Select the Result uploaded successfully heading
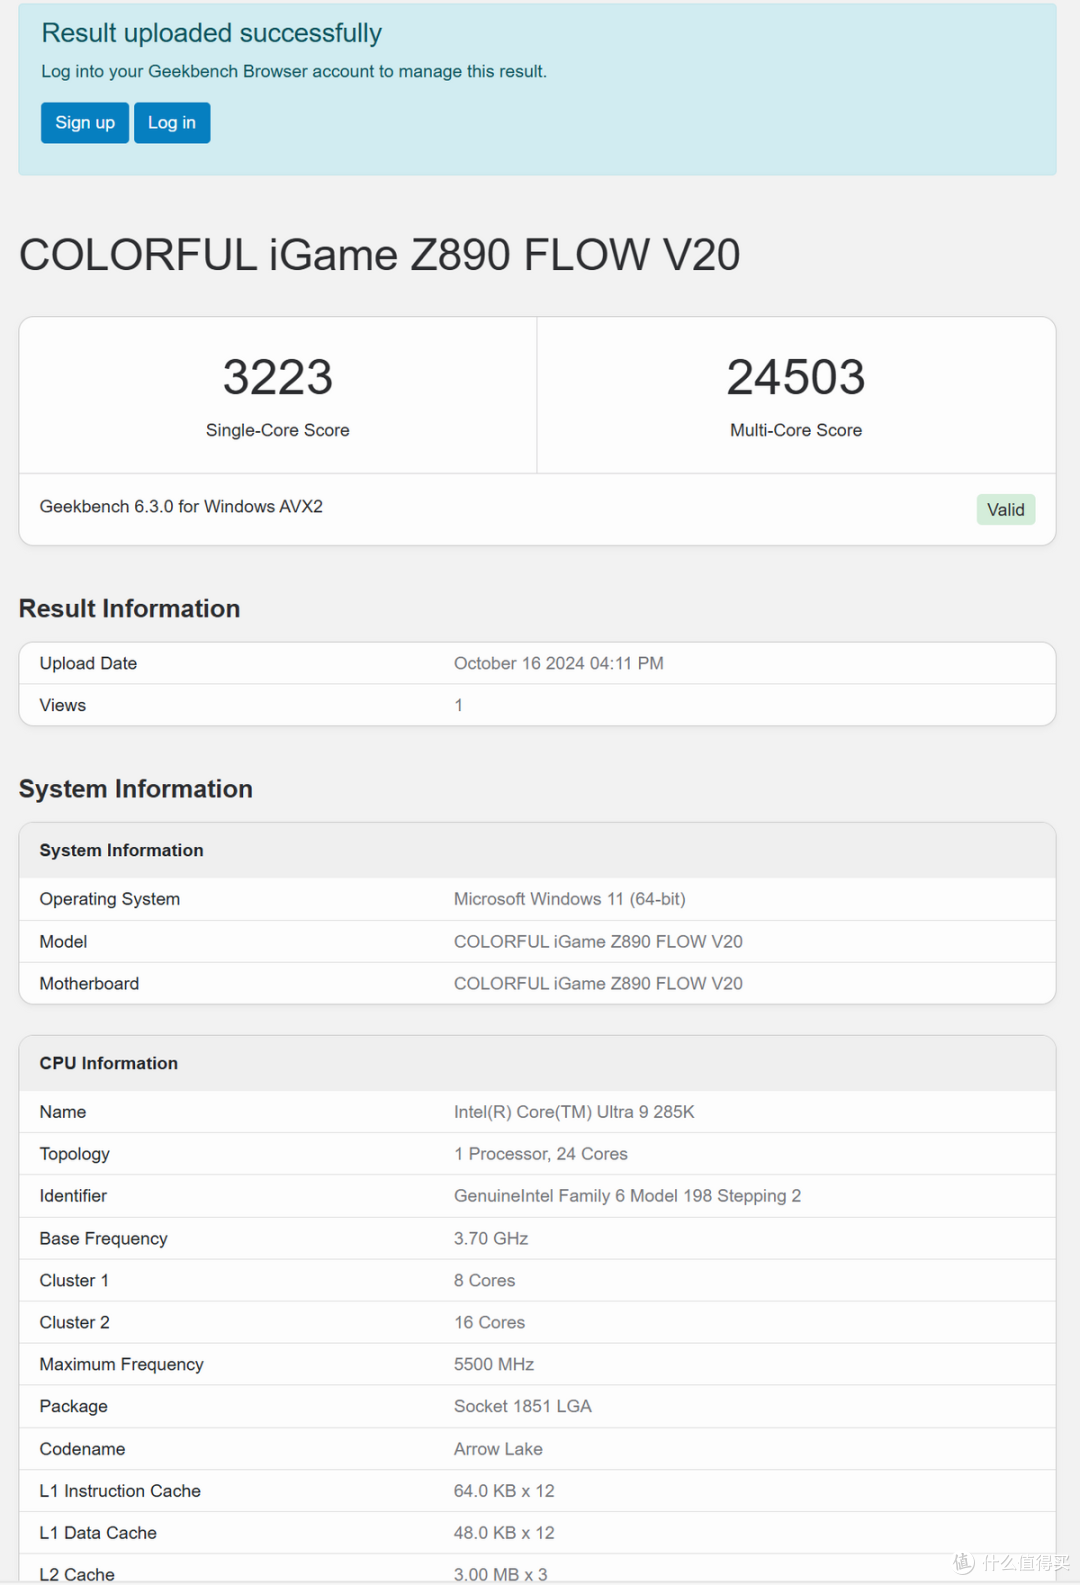 pyautogui.click(x=212, y=33)
